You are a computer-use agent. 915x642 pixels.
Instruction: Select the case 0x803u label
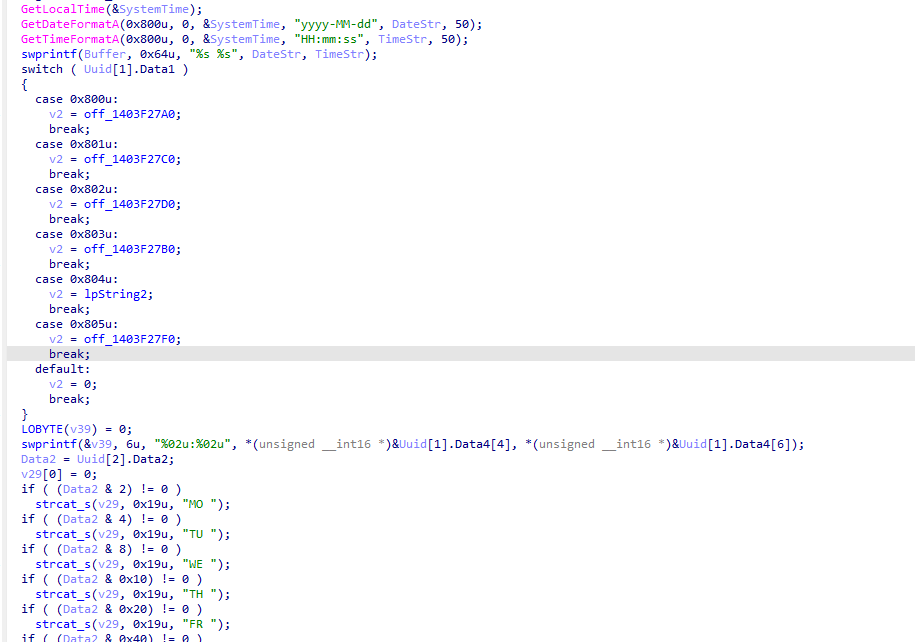tap(76, 234)
